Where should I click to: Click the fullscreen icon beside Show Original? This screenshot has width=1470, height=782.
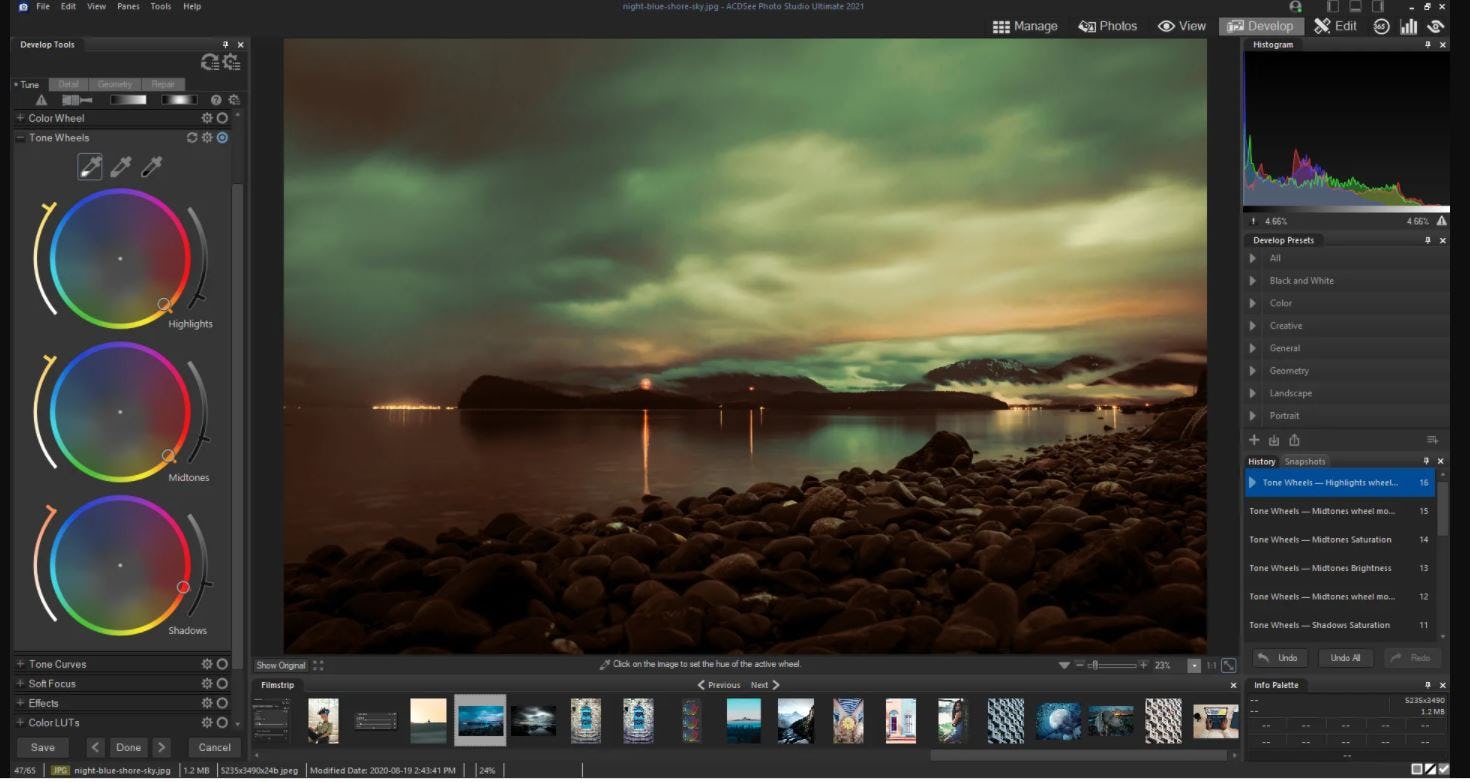(x=319, y=665)
